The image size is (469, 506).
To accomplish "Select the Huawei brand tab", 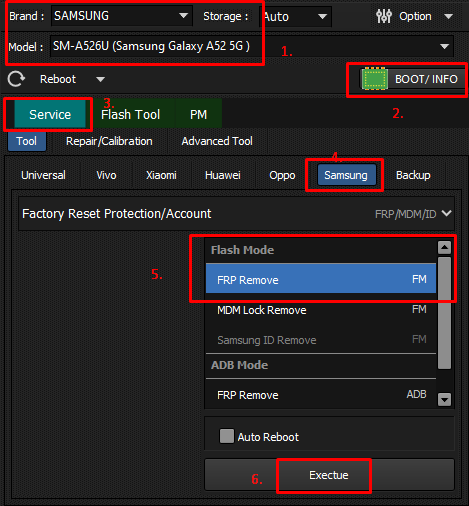I will [x=223, y=175].
